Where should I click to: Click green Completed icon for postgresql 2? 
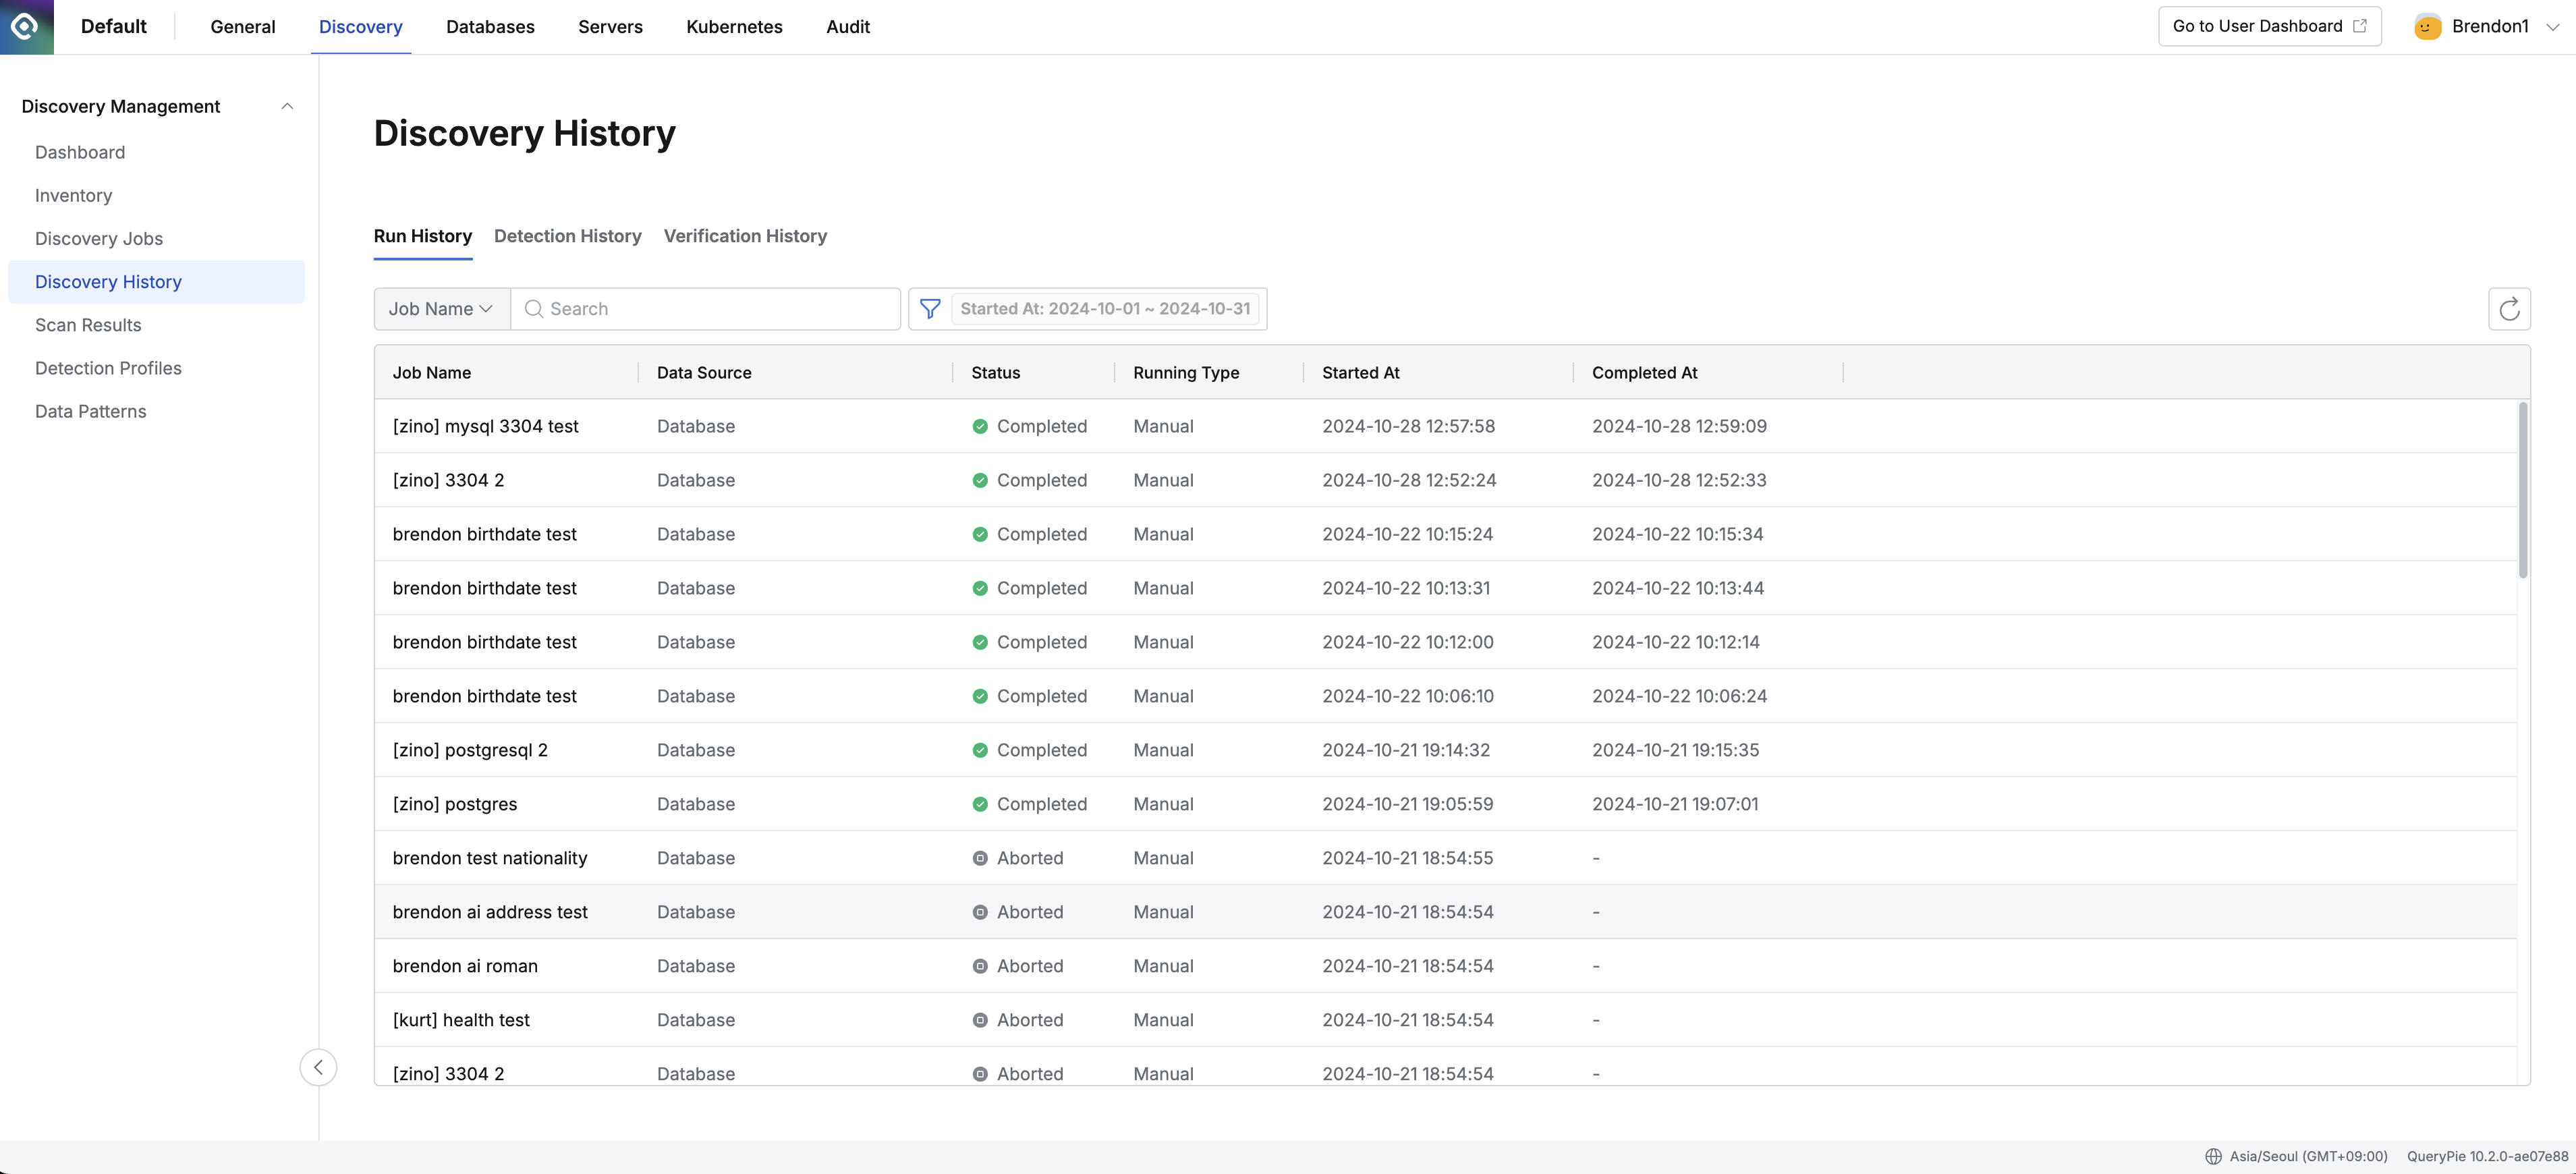pos(979,750)
